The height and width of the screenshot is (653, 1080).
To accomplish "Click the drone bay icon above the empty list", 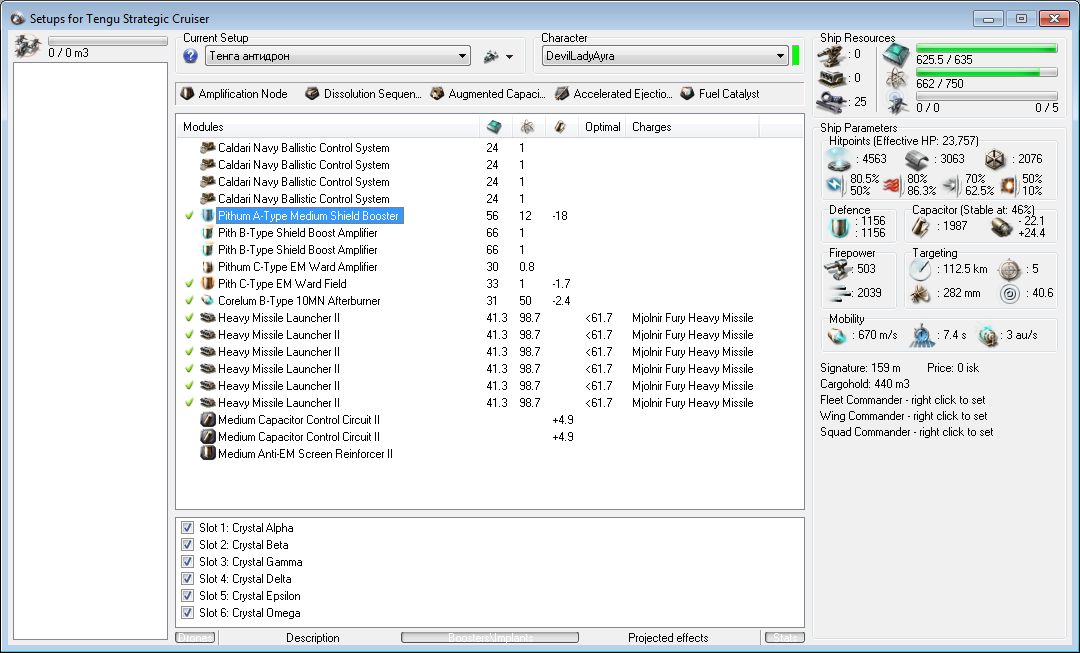I will point(28,46).
